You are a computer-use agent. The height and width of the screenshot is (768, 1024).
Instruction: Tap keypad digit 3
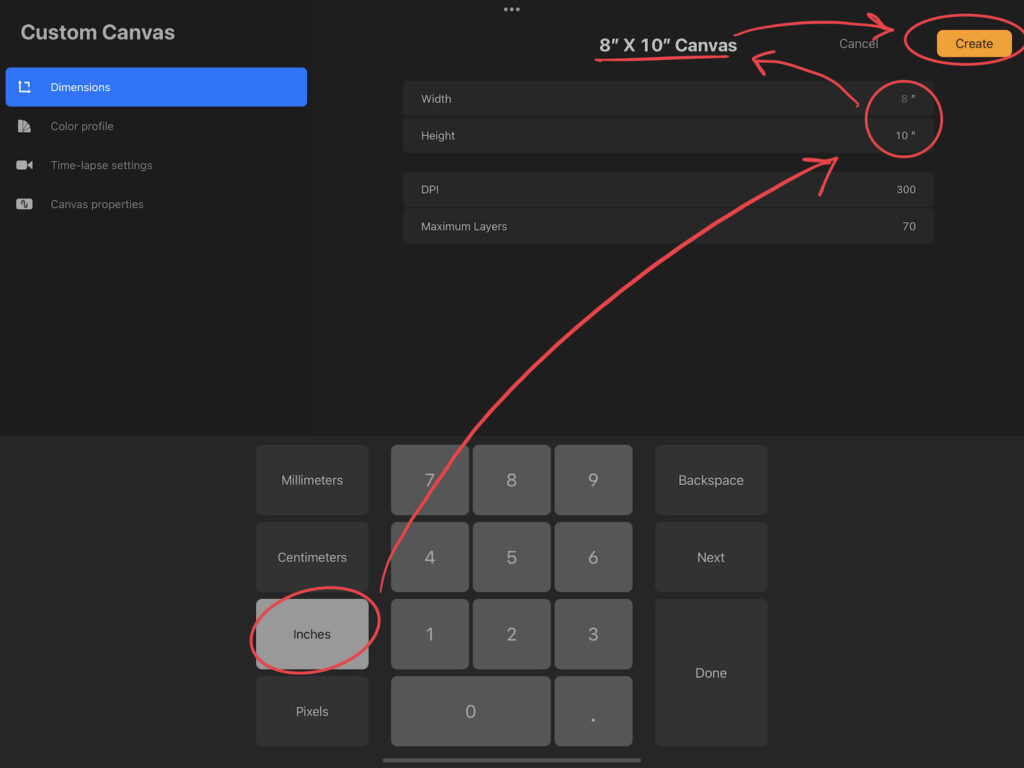[593, 634]
